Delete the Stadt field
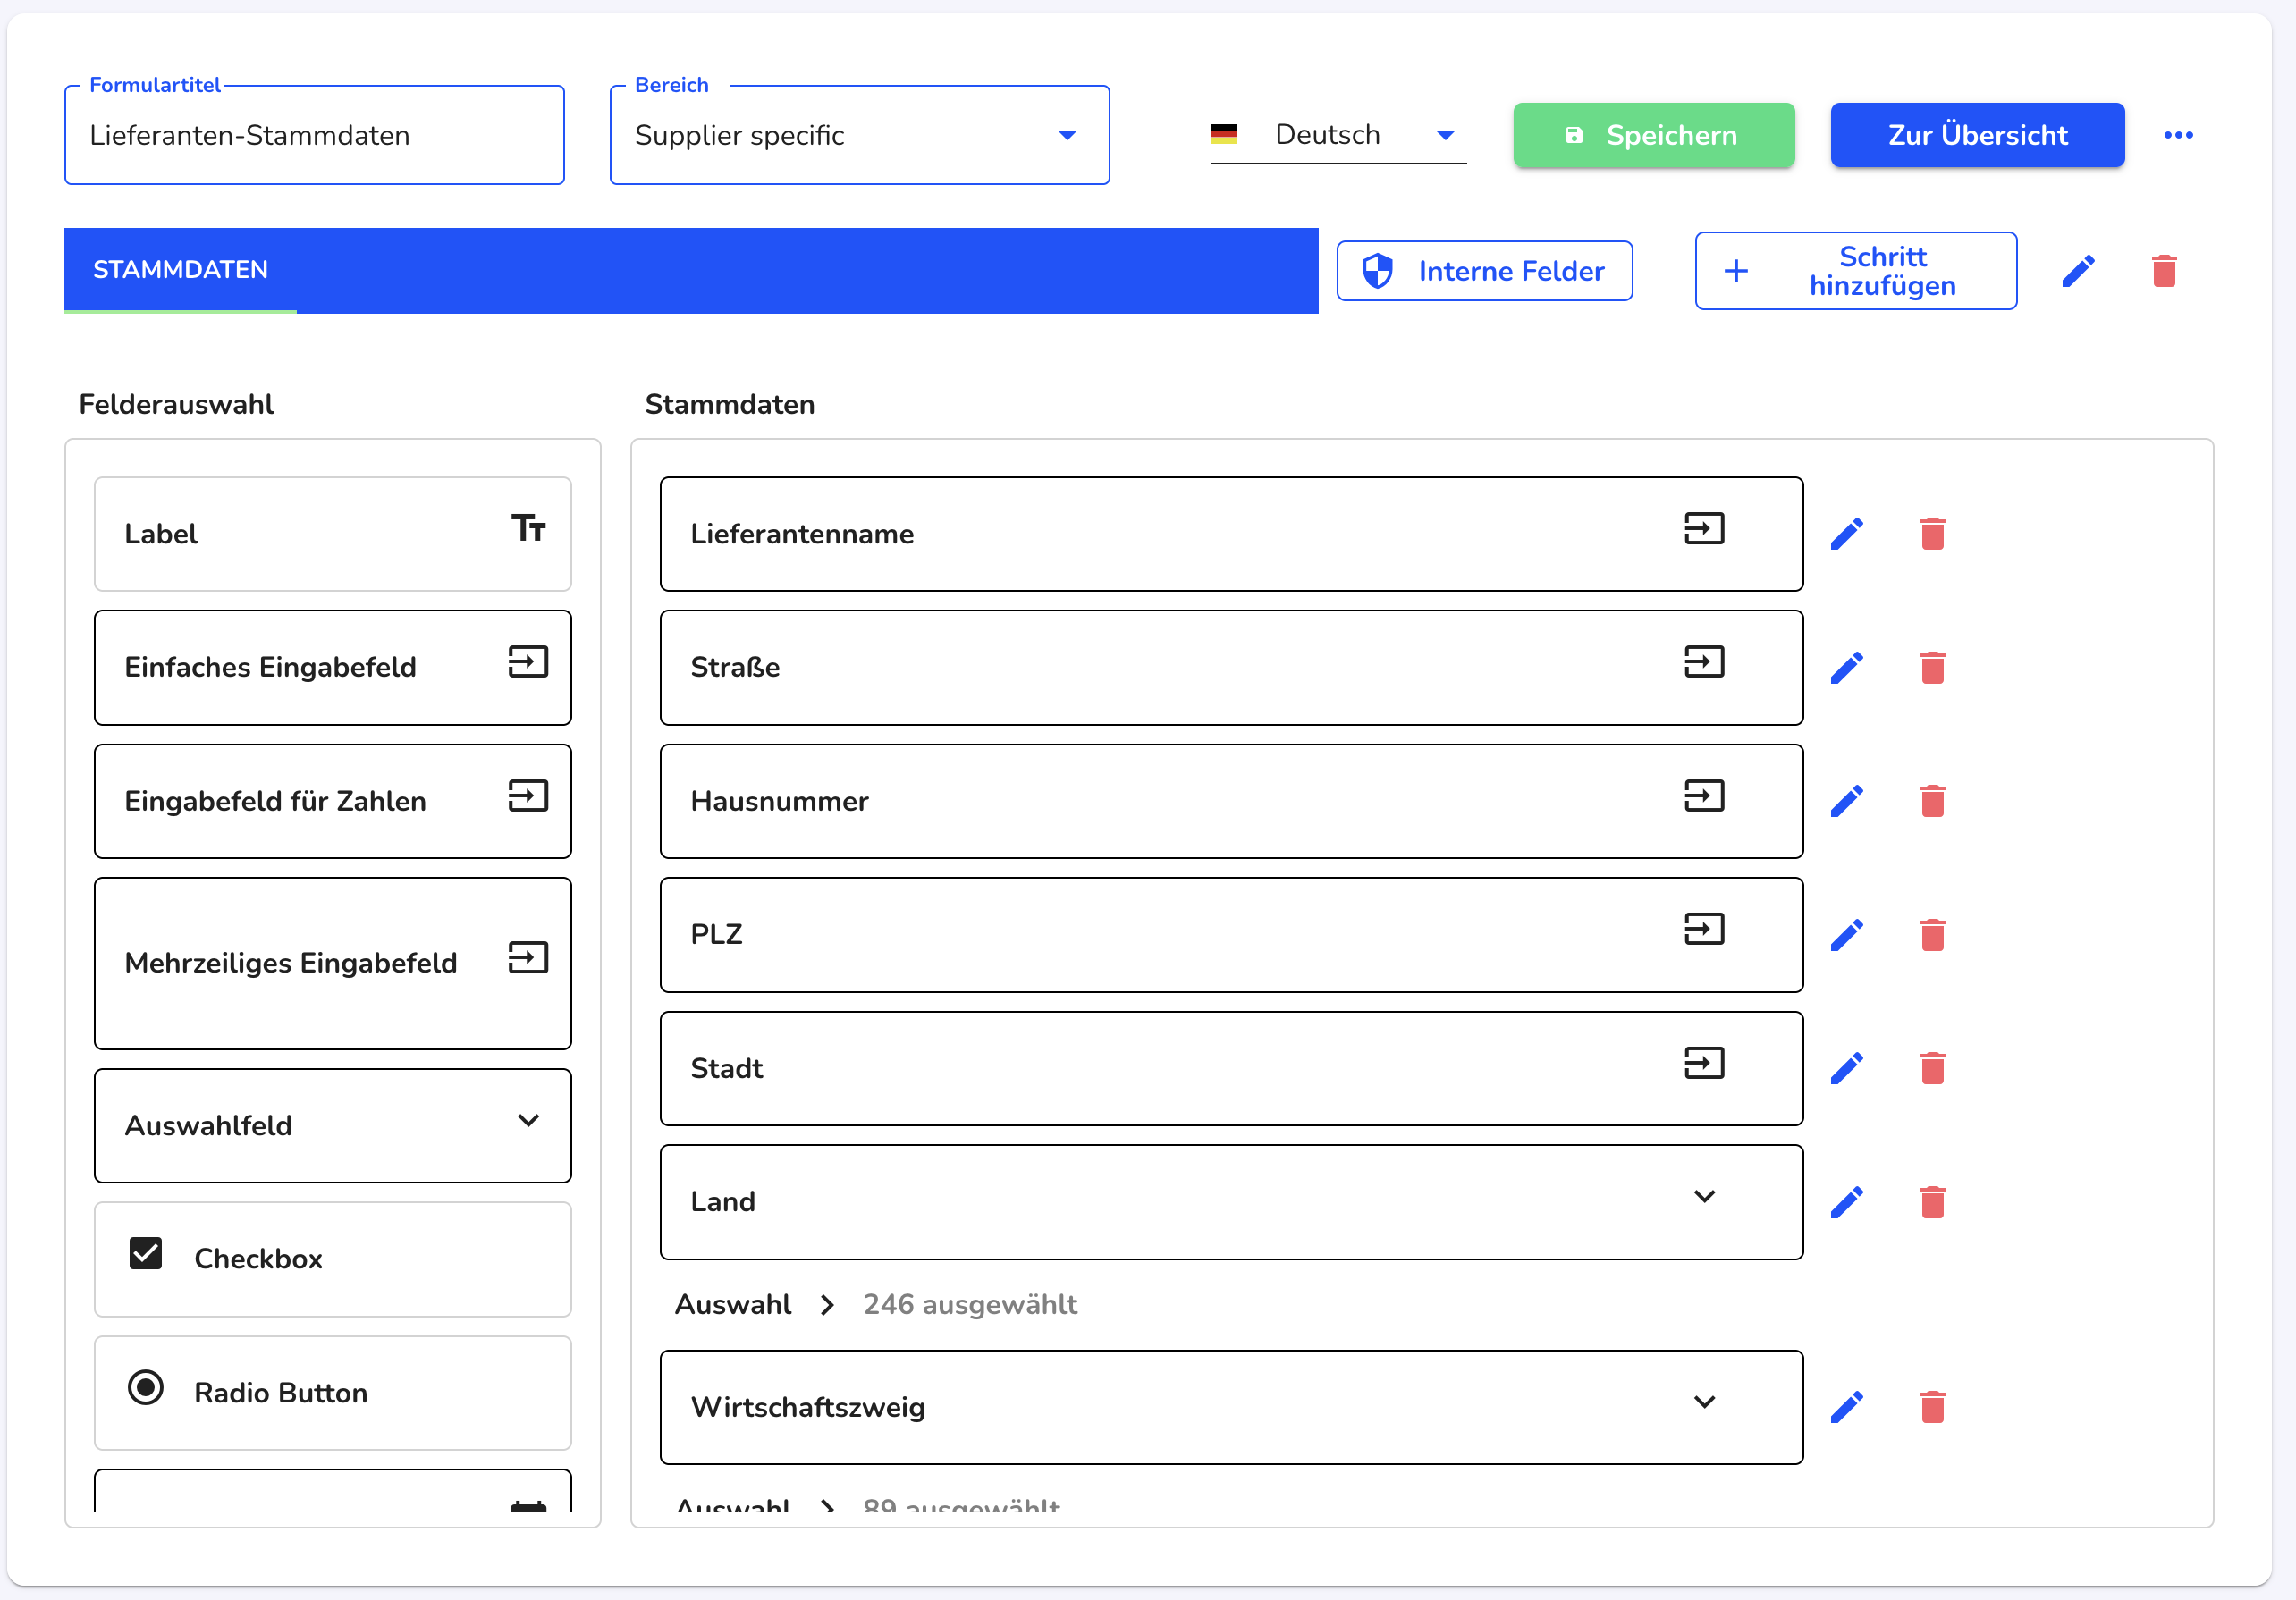The width and height of the screenshot is (2296, 1600). [x=1932, y=1068]
